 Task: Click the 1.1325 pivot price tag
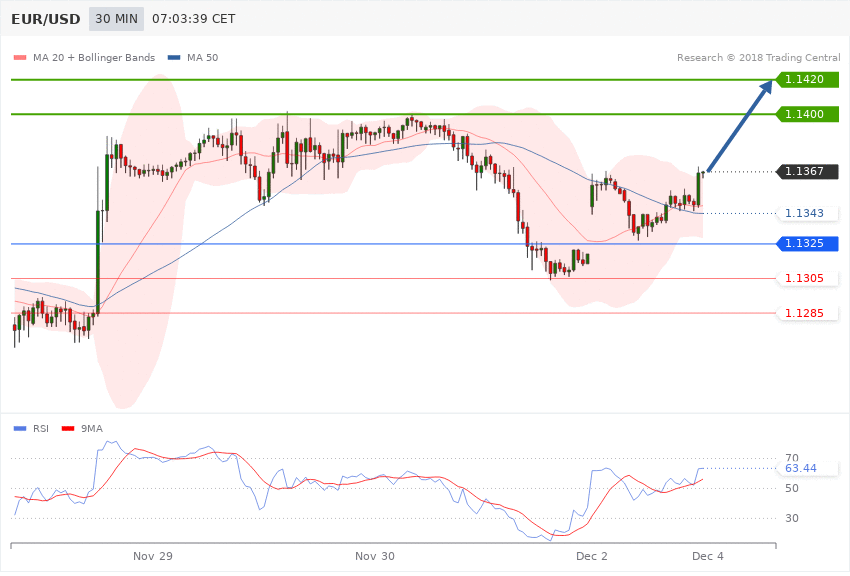point(808,244)
